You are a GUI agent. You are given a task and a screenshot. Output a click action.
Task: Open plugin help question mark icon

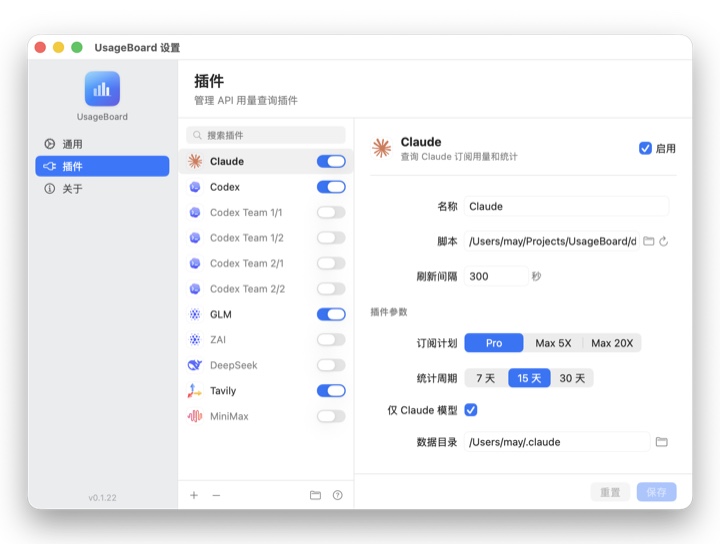pos(338,495)
